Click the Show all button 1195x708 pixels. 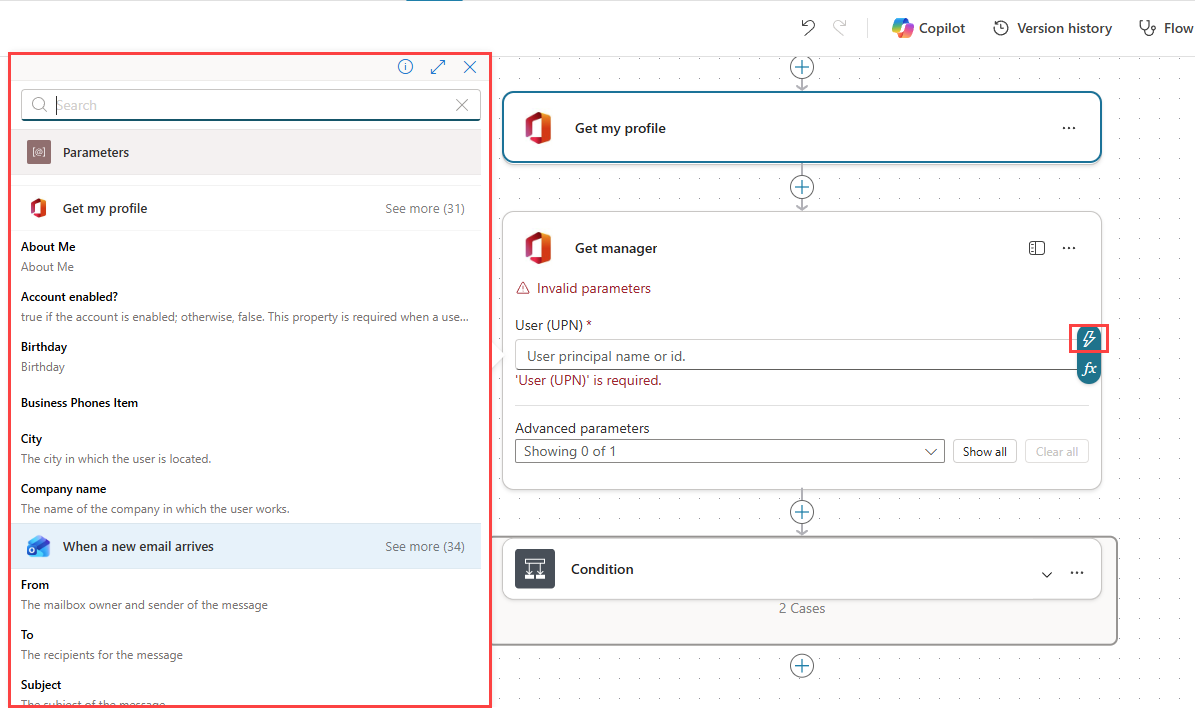pos(985,451)
